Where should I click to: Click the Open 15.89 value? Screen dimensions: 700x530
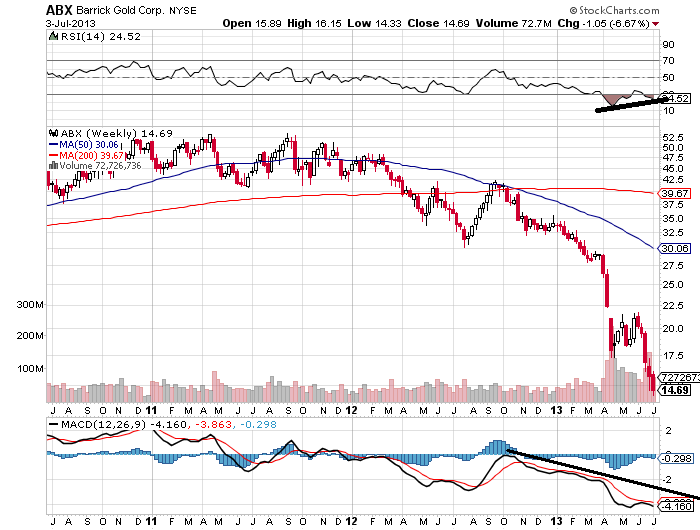coord(252,23)
